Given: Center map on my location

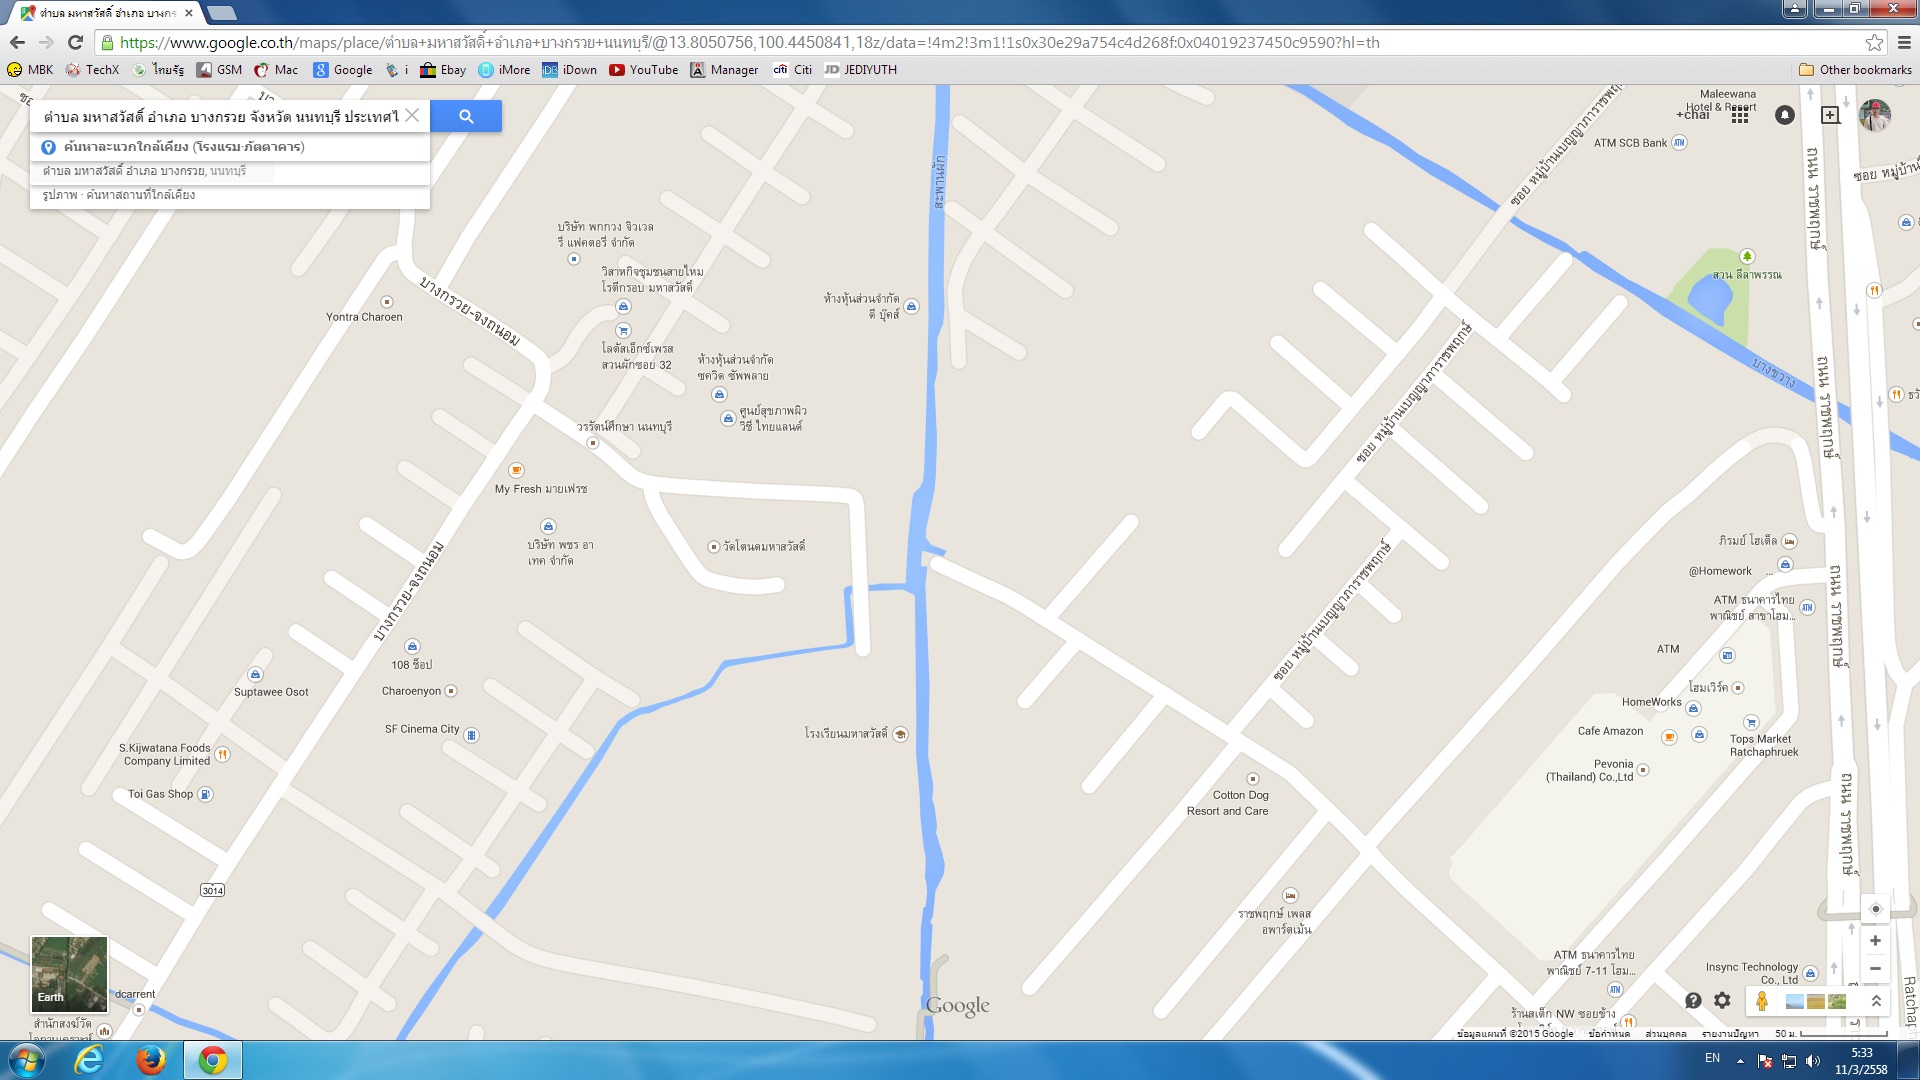Looking at the screenshot, I should (x=1876, y=909).
